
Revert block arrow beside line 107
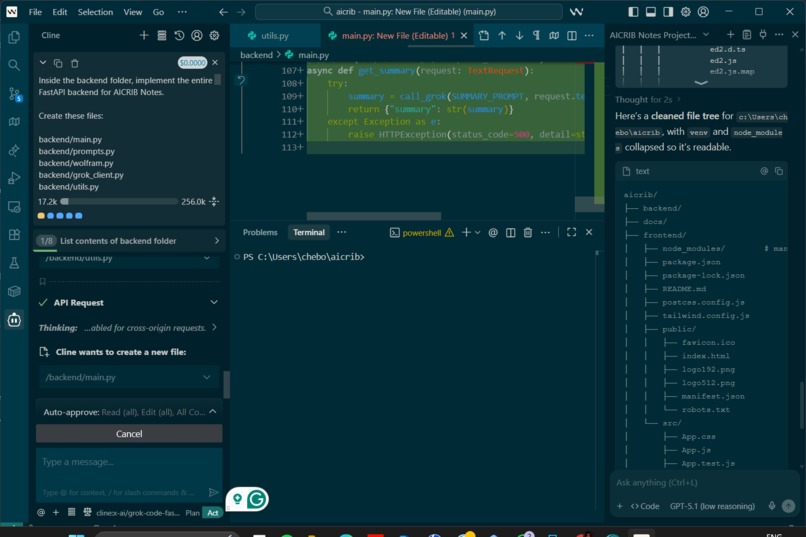click(241, 80)
